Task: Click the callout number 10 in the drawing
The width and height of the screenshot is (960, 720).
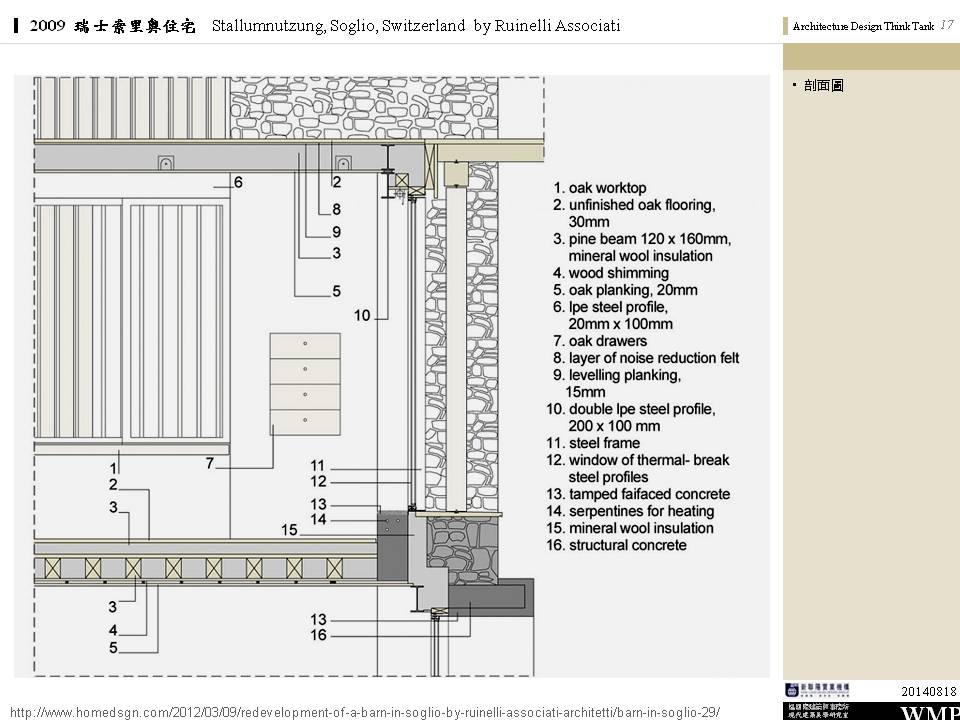Action: (362, 315)
